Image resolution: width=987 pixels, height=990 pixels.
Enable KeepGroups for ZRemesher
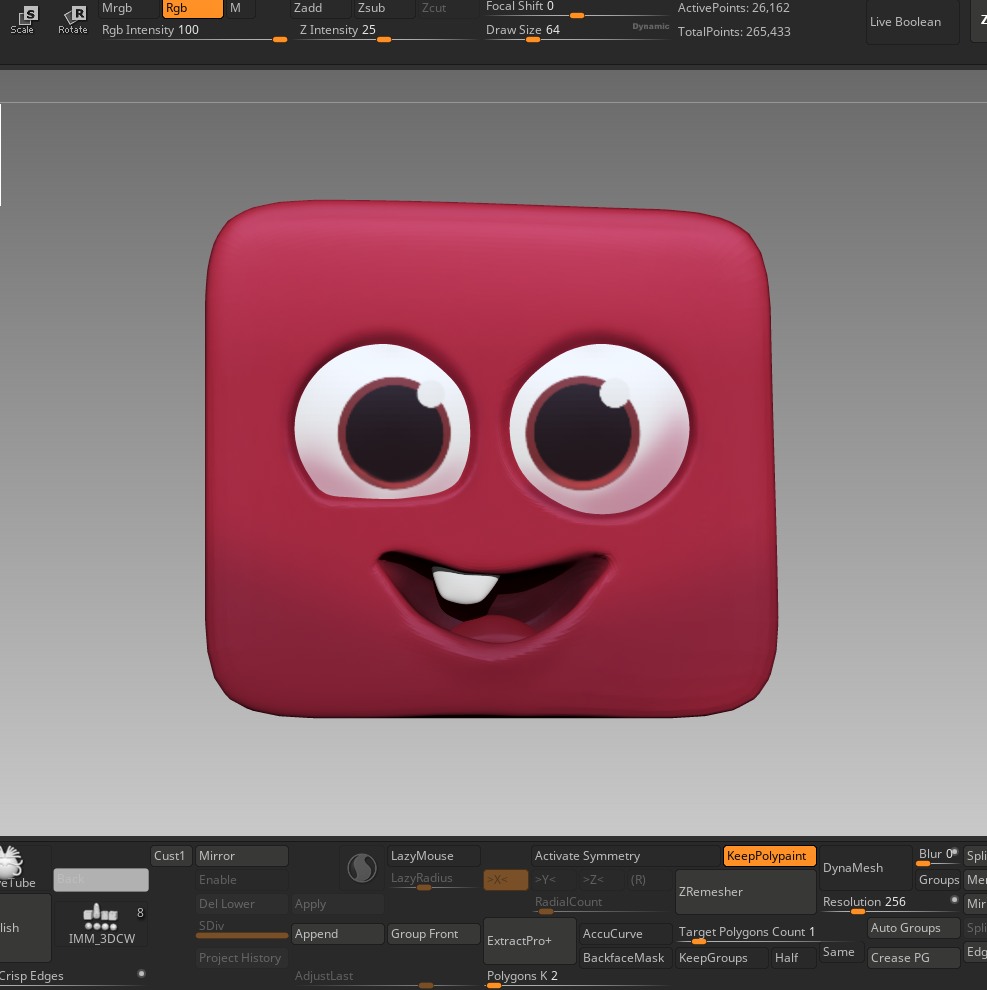pyautogui.click(x=721, y=958)
